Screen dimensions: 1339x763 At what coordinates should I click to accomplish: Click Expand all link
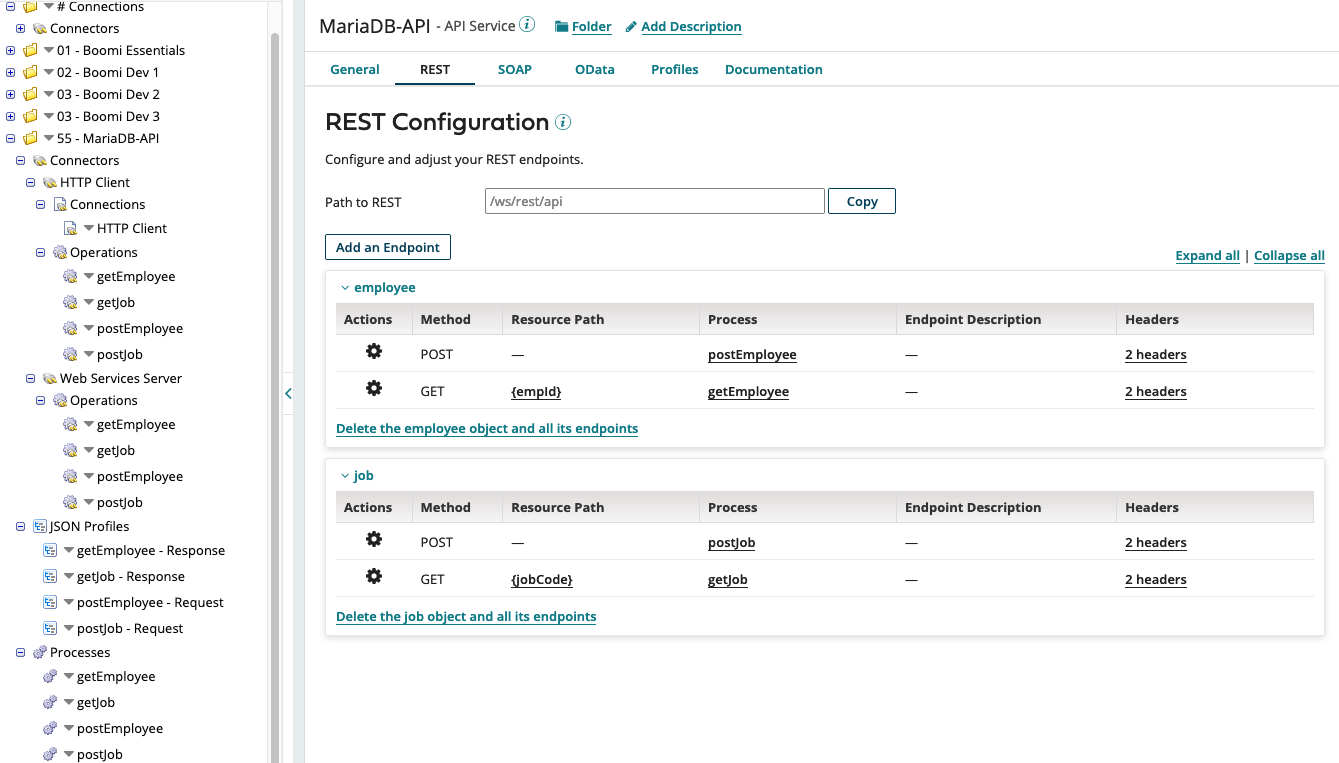[x=1207, y=255]
